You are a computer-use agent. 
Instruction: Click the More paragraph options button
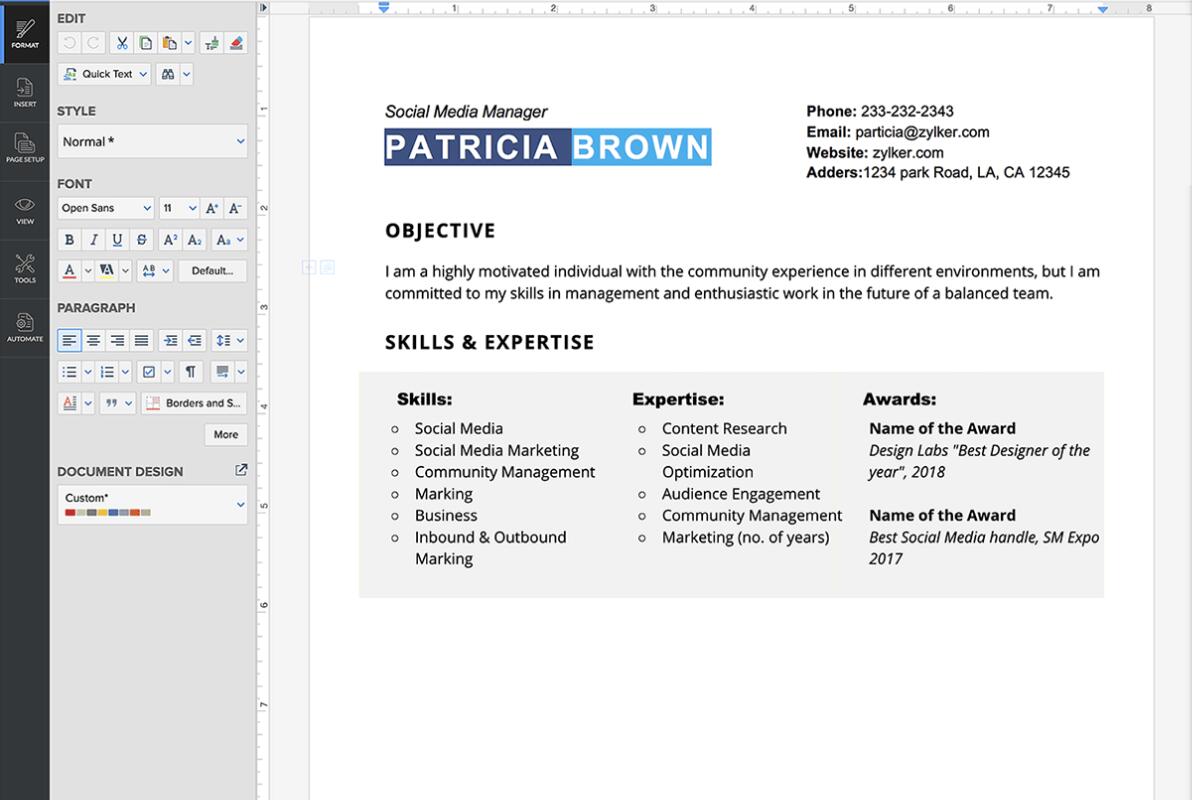tap(226, 434)
